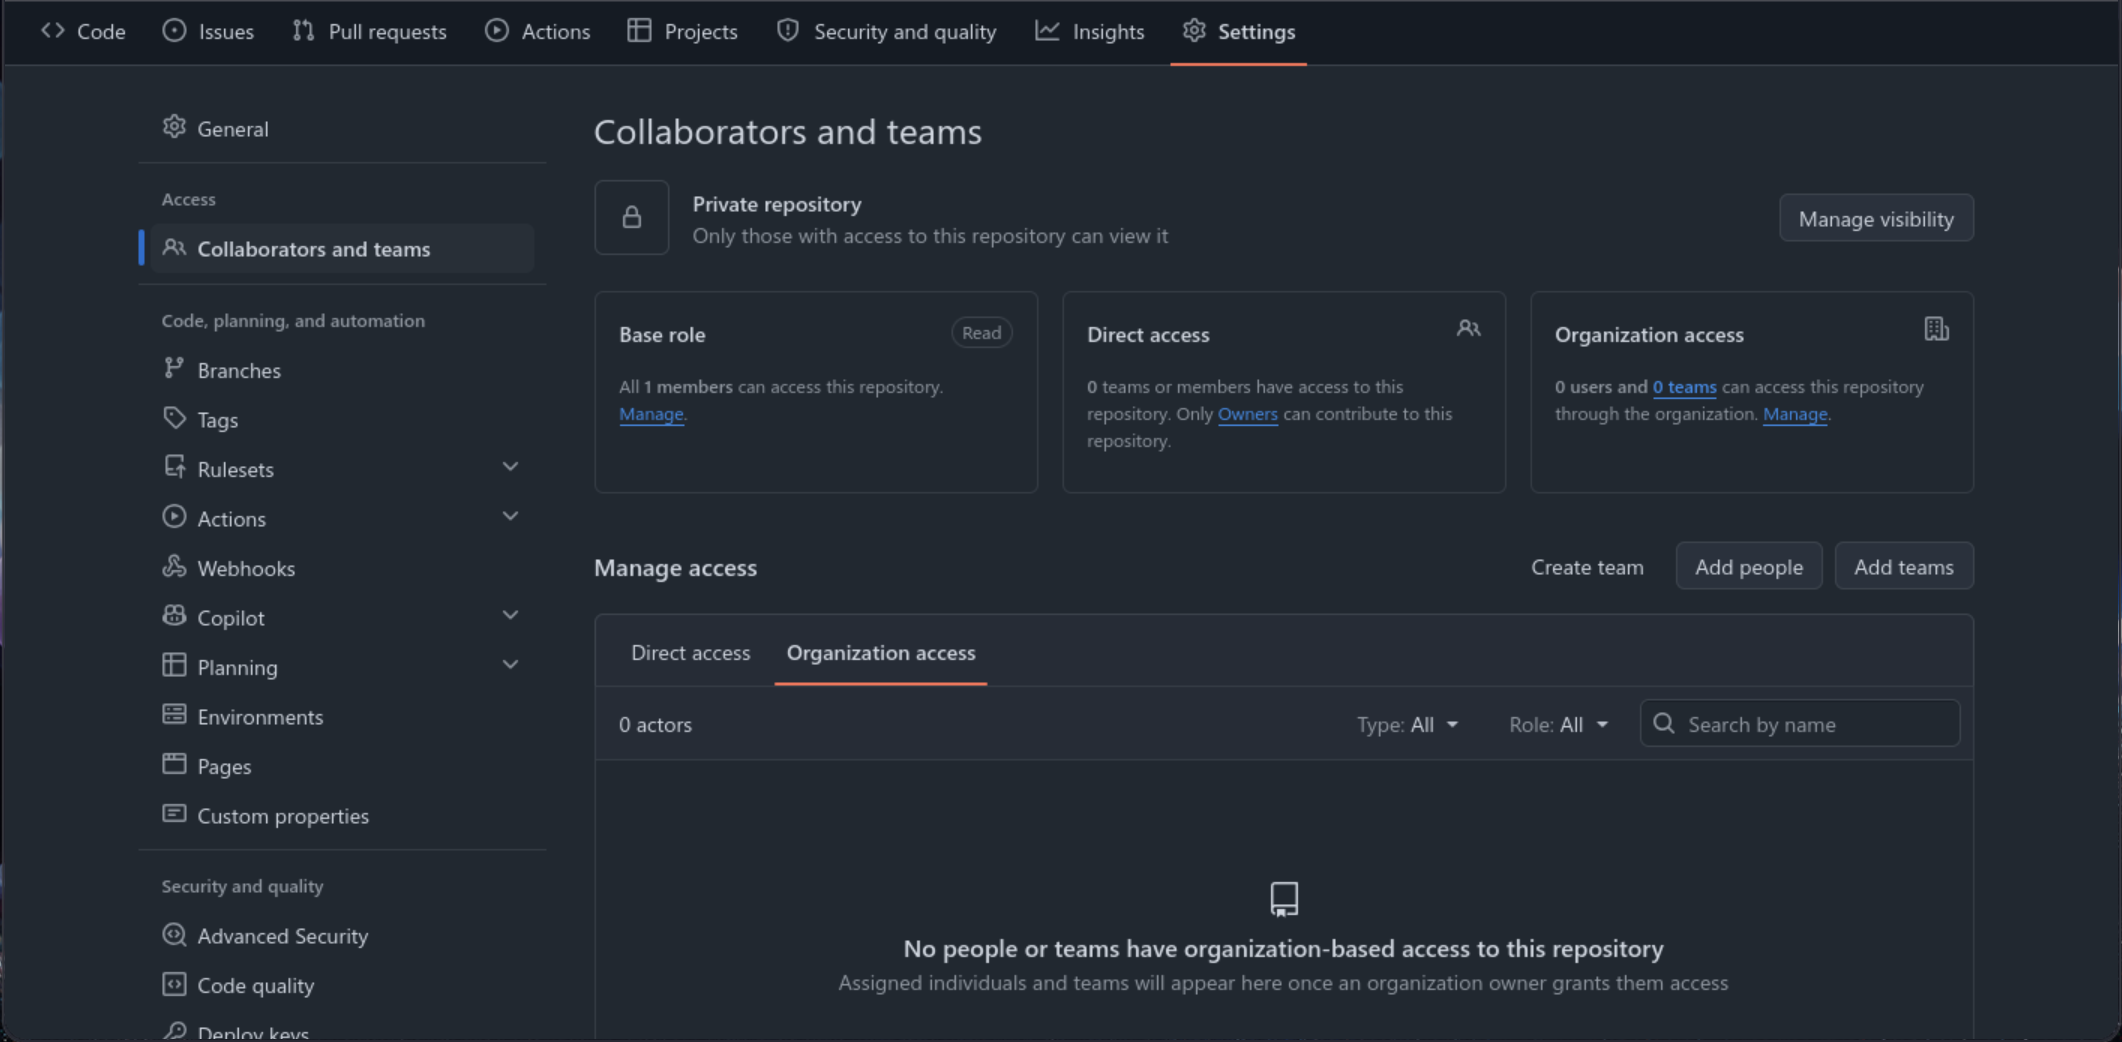Click the Planning table icon

pyautogui.click(x=174, y=665)
